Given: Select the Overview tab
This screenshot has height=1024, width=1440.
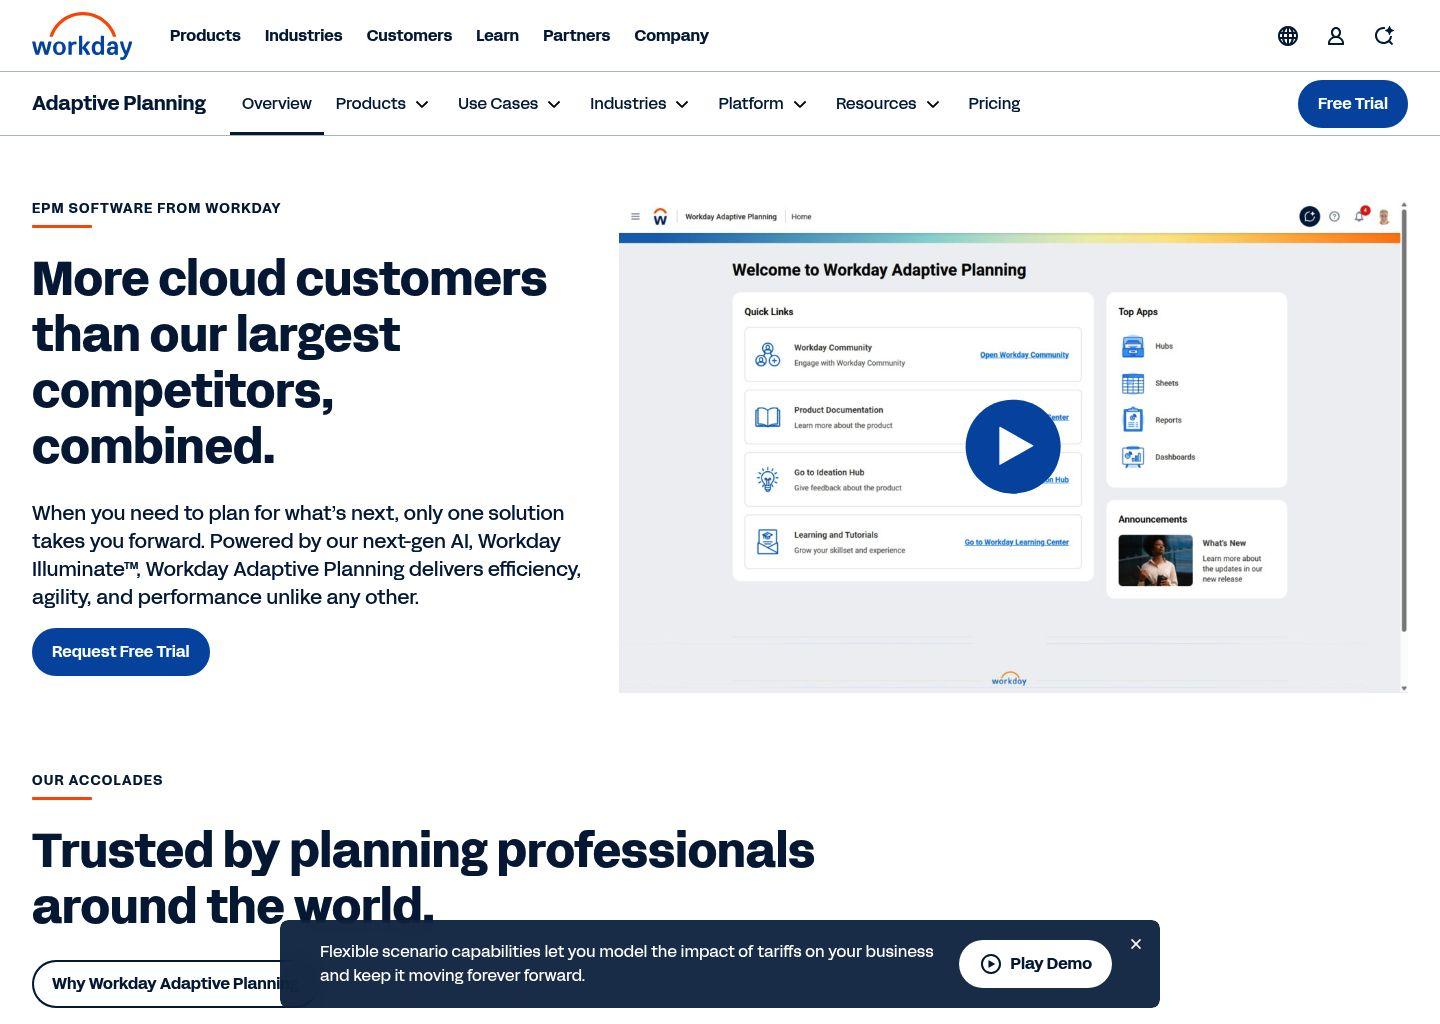Looking at the screenshot, I should point(277,104).
